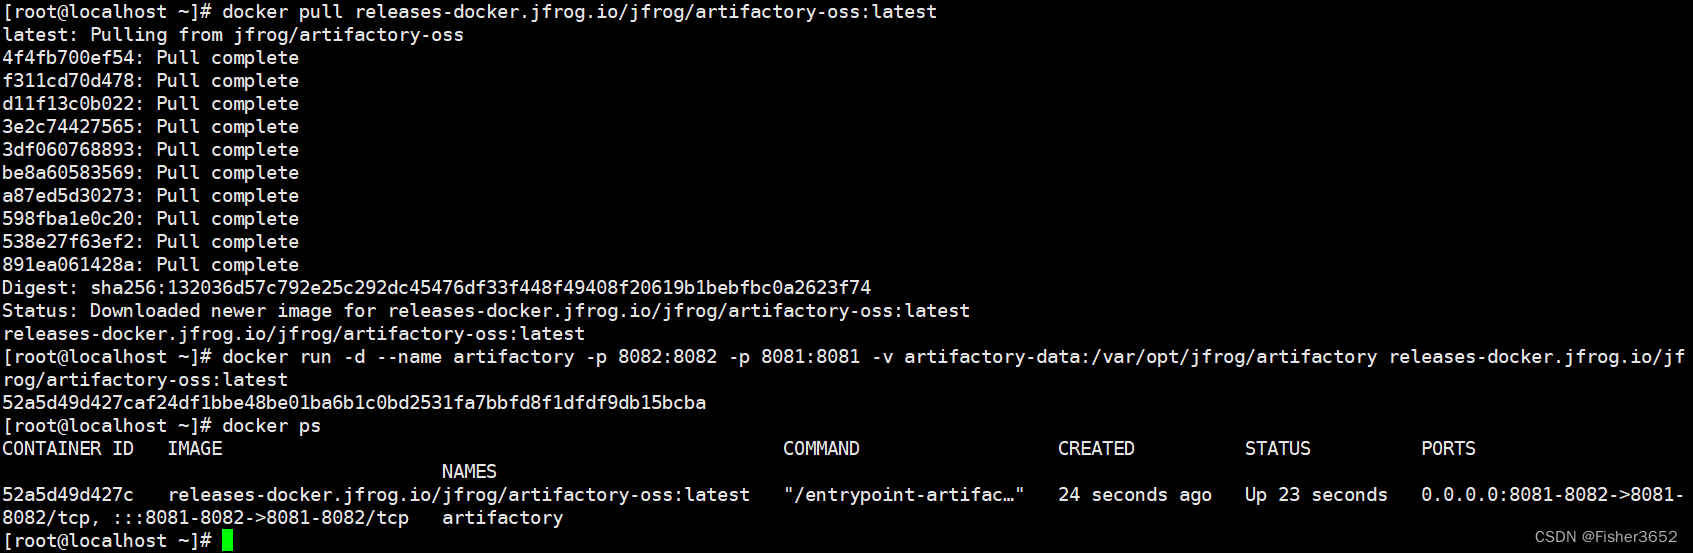This screenshot has height=553, width=1693.
Task: Click layer 4f4fb700ef54 pull complete line
Action: [150, 58]
